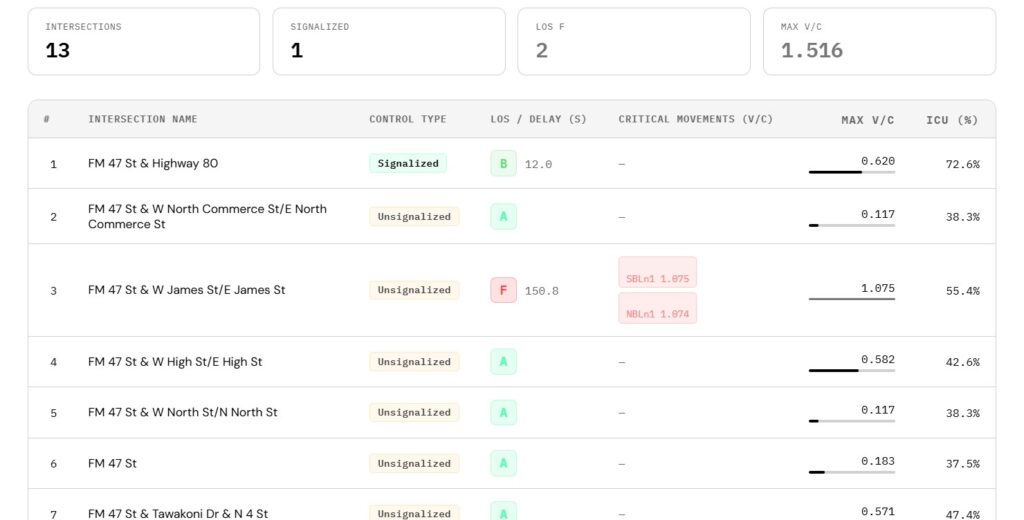The height and width of the screenshot is (520, 1024).
Task: Click the NBLn1 1.074 critical movement tag
Action: click(658, 308)
